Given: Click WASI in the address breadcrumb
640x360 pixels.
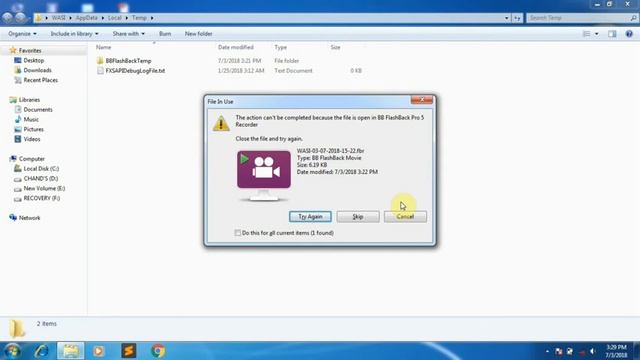Looking at the screenshot, I should coord(58,18).
